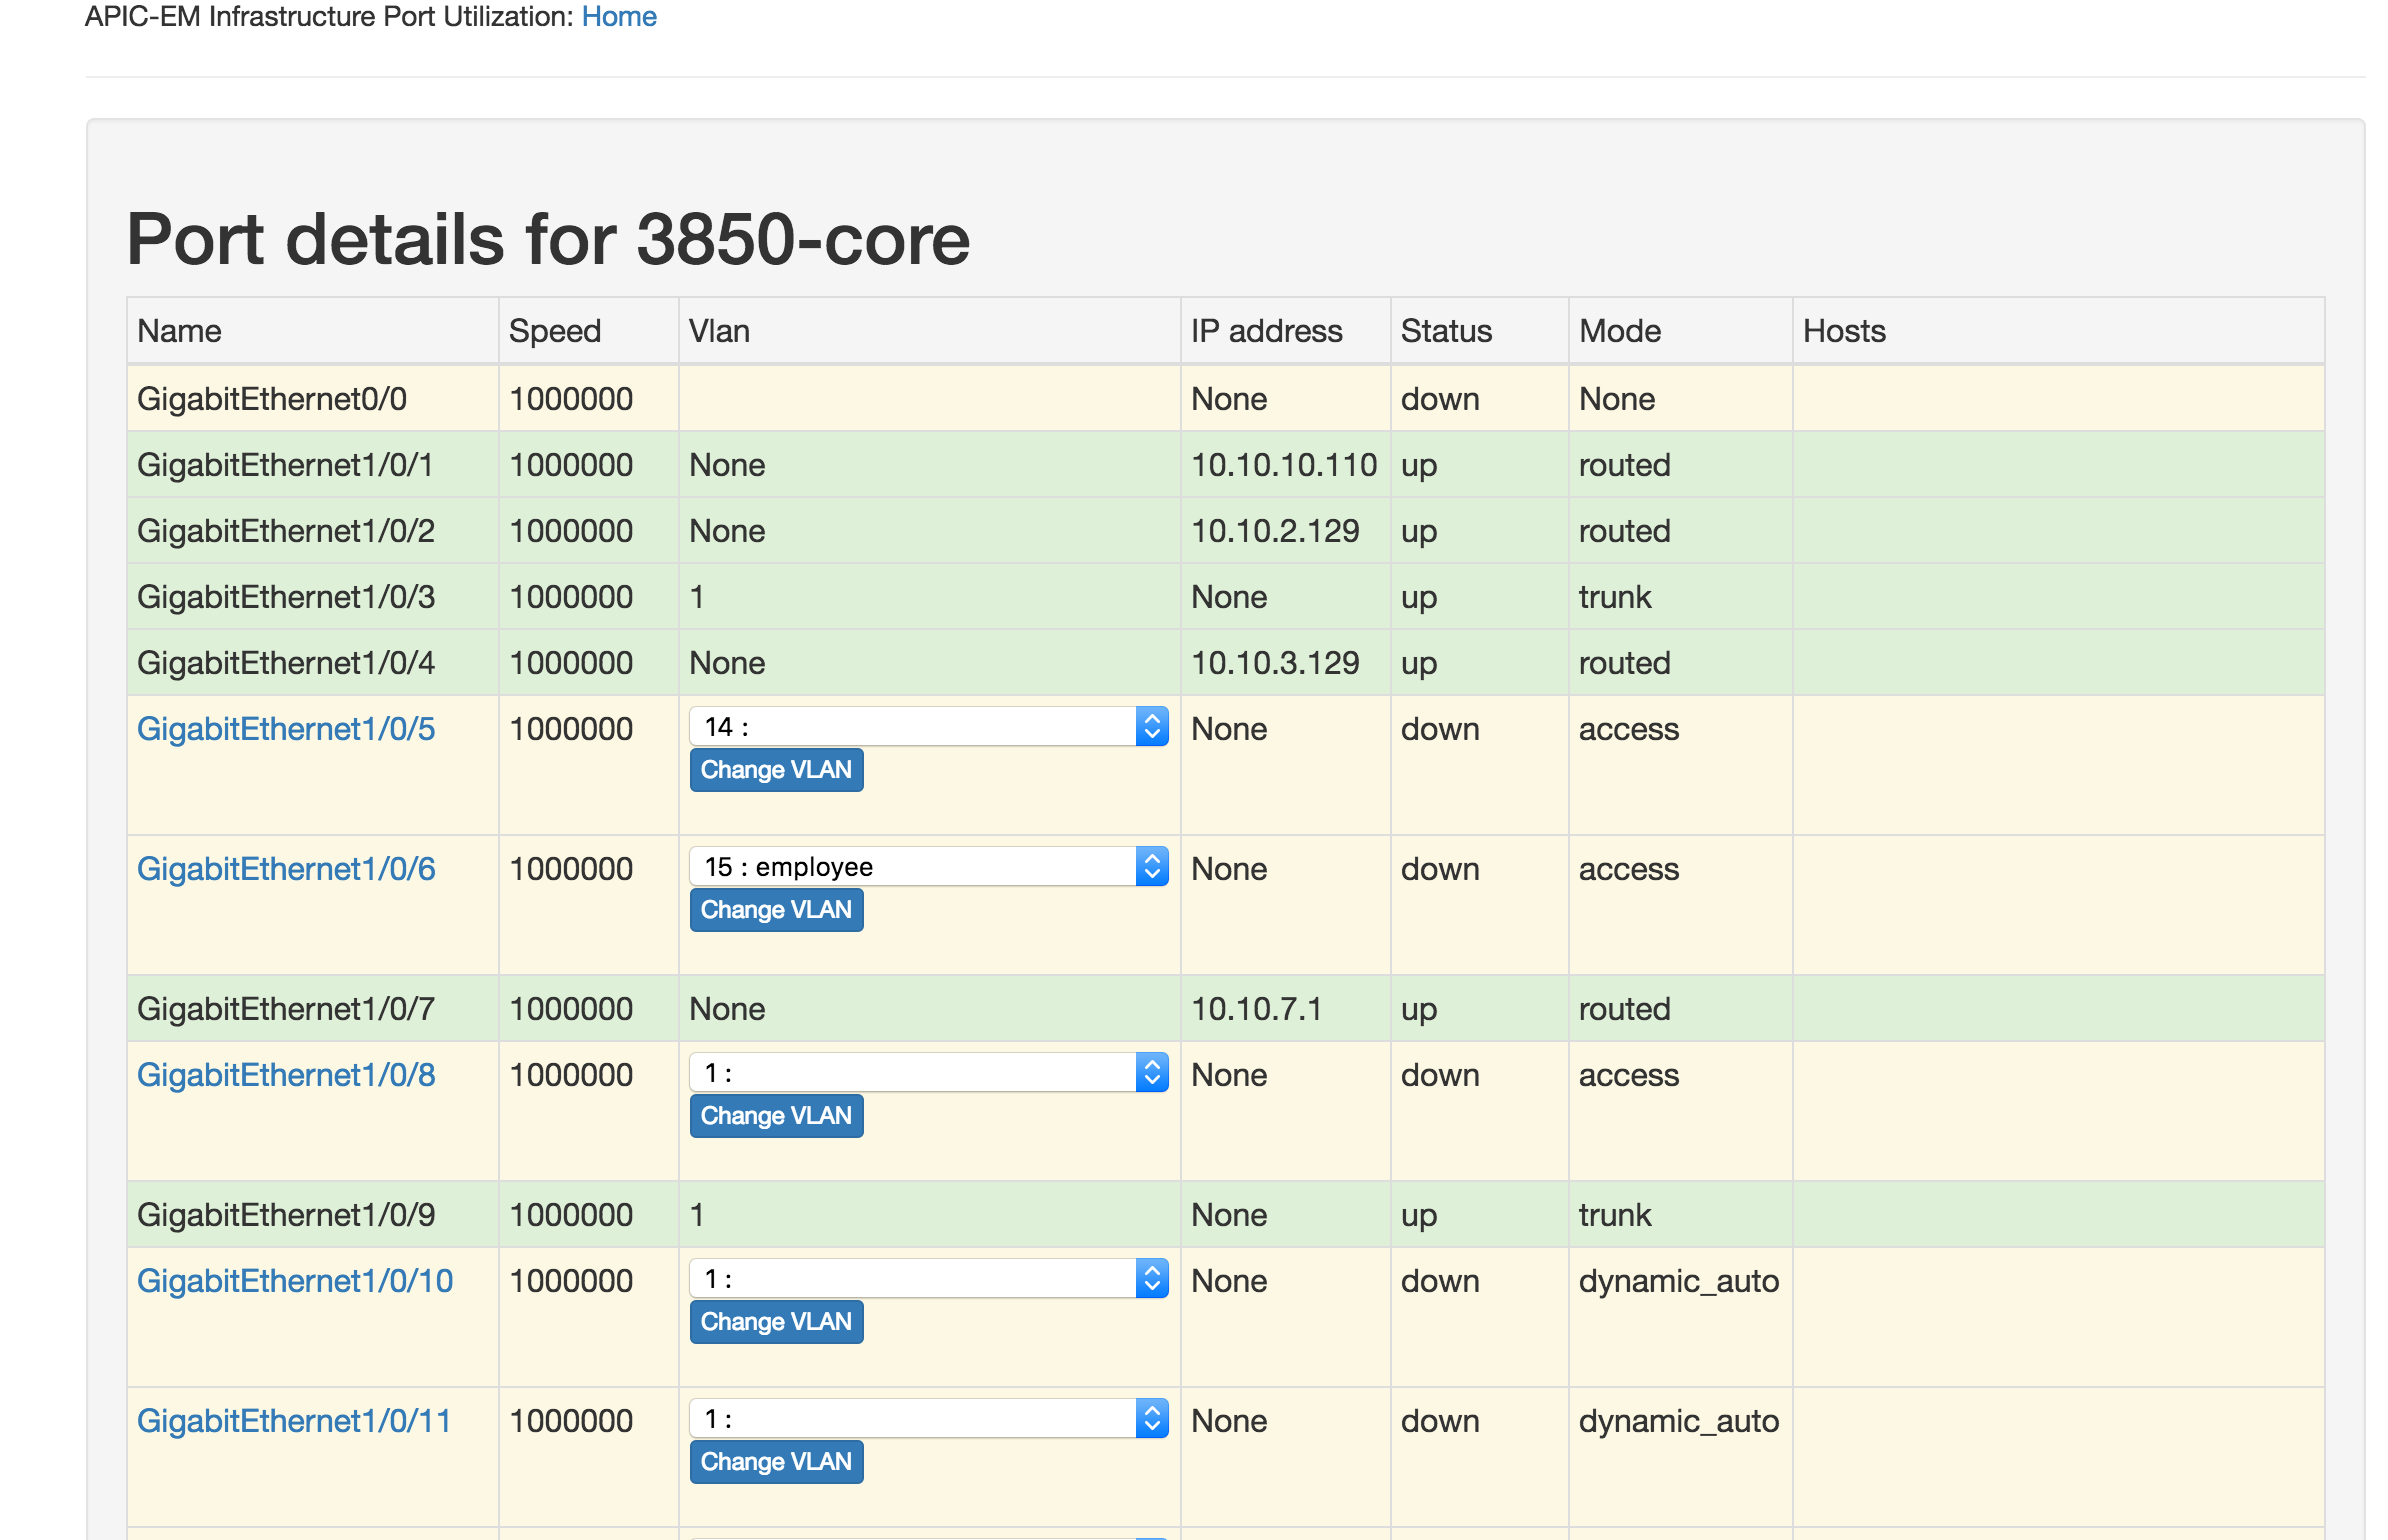Click dynamic_auto mode for GigabitEthernet1/0/10
Screen dimensions: 2388x1540
(1679, 1281)
